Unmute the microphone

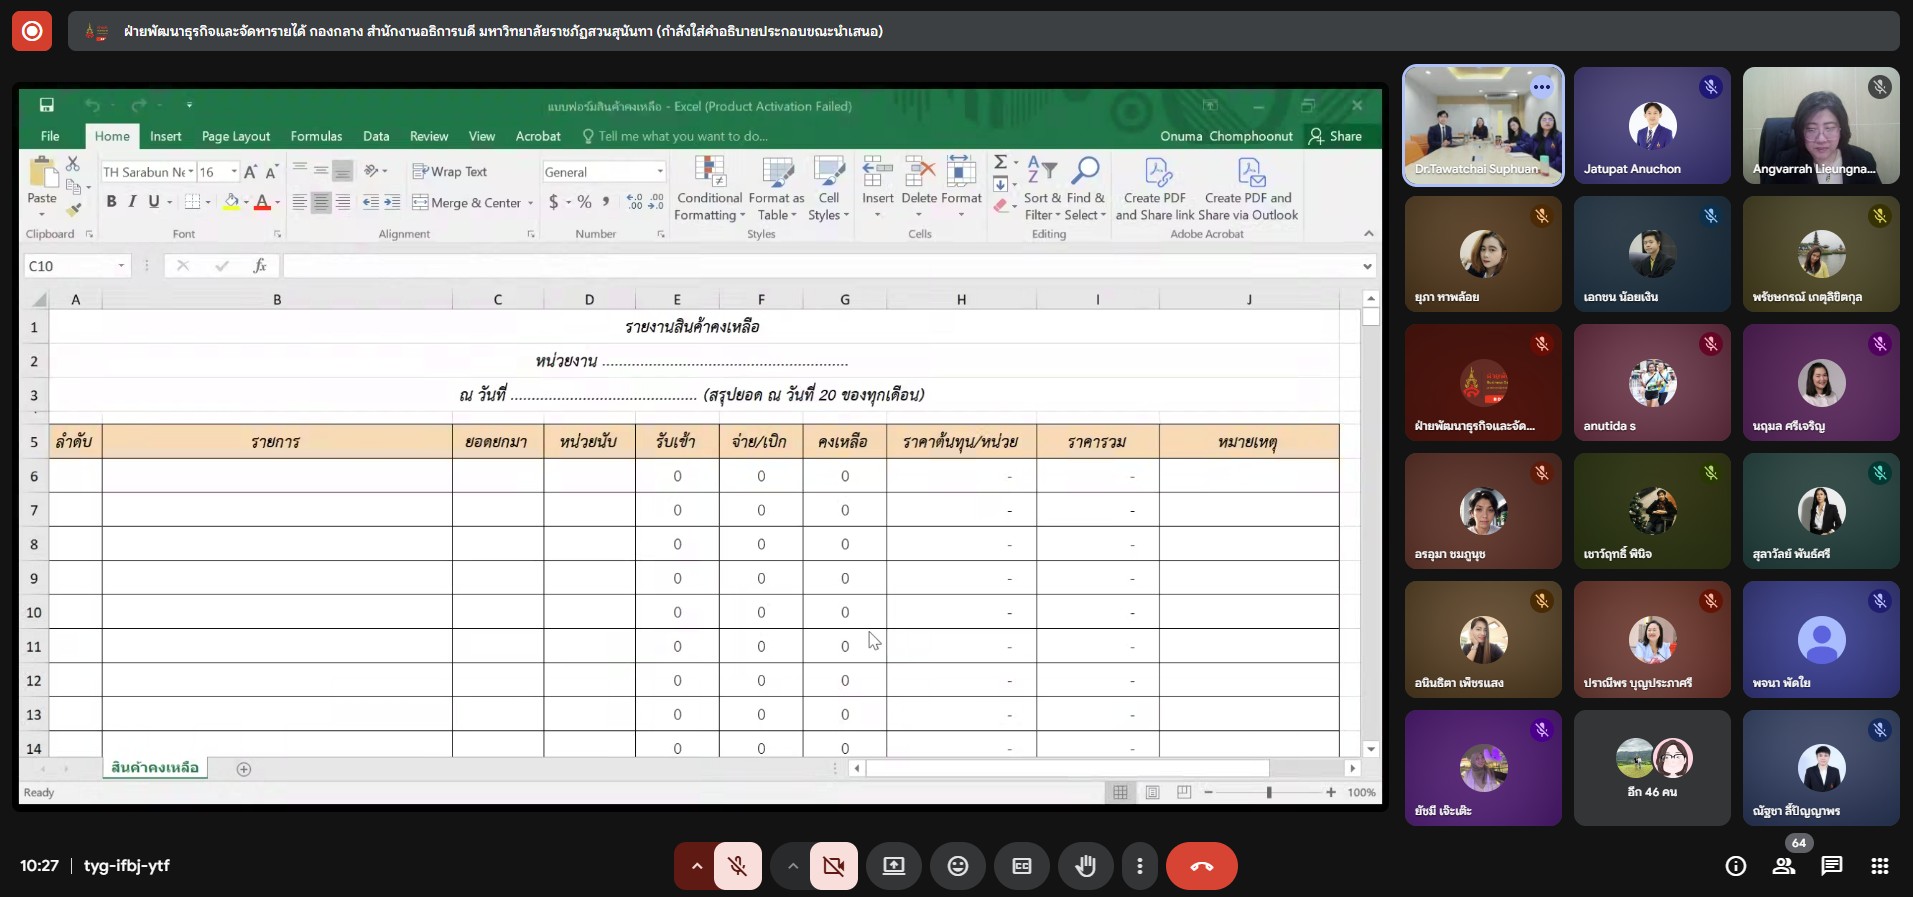coord(738,866)
